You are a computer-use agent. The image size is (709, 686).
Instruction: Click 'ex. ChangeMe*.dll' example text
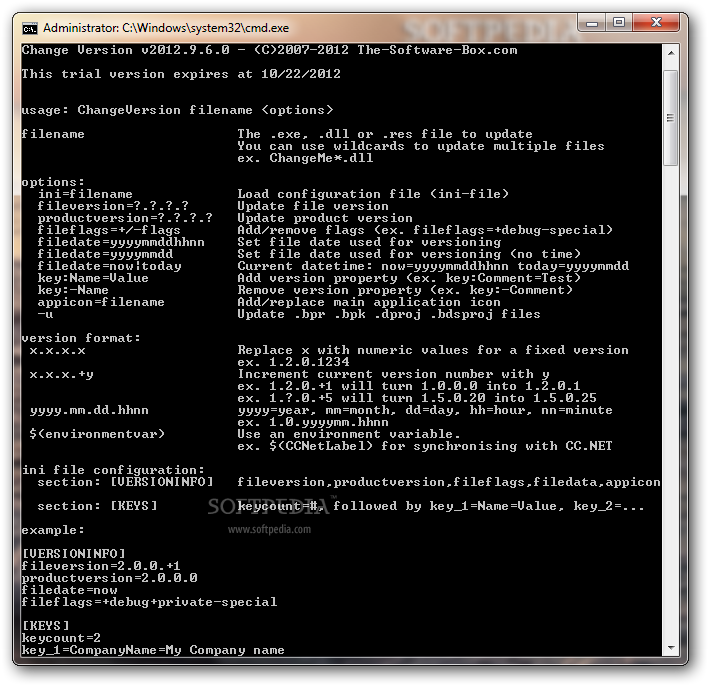point(305,158)
